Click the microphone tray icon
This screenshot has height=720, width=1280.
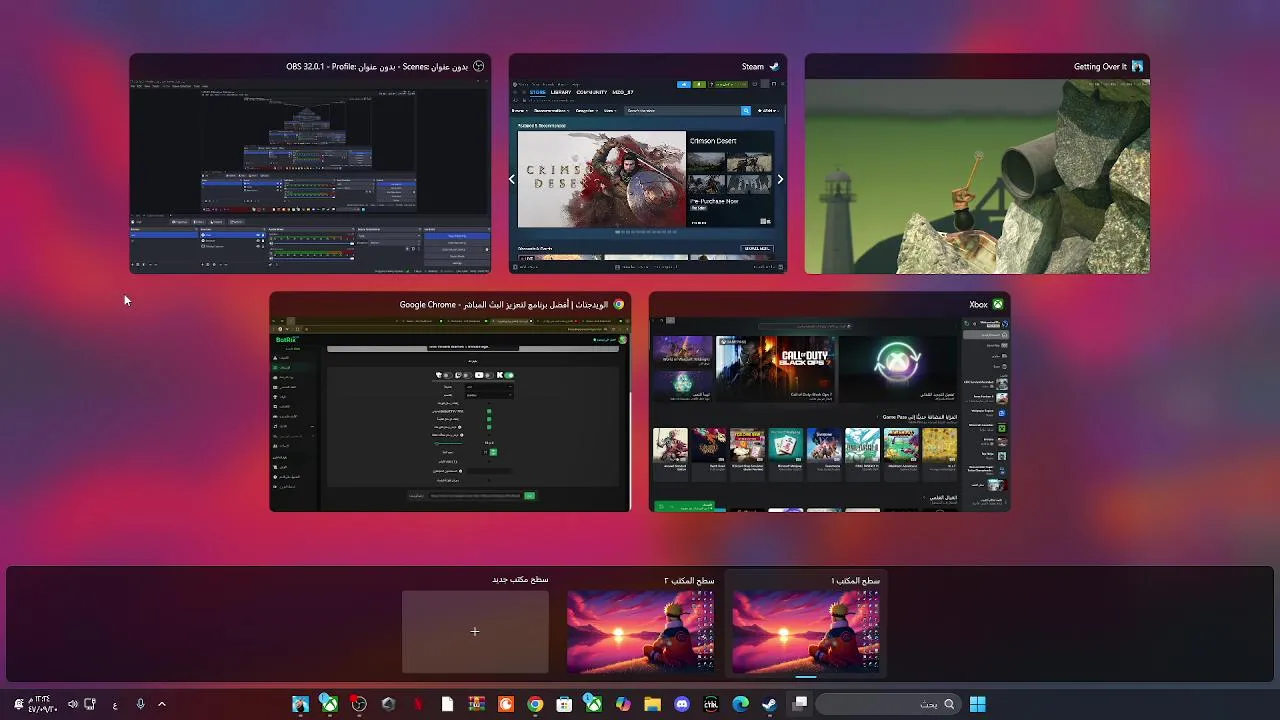[x=140, y=704]
